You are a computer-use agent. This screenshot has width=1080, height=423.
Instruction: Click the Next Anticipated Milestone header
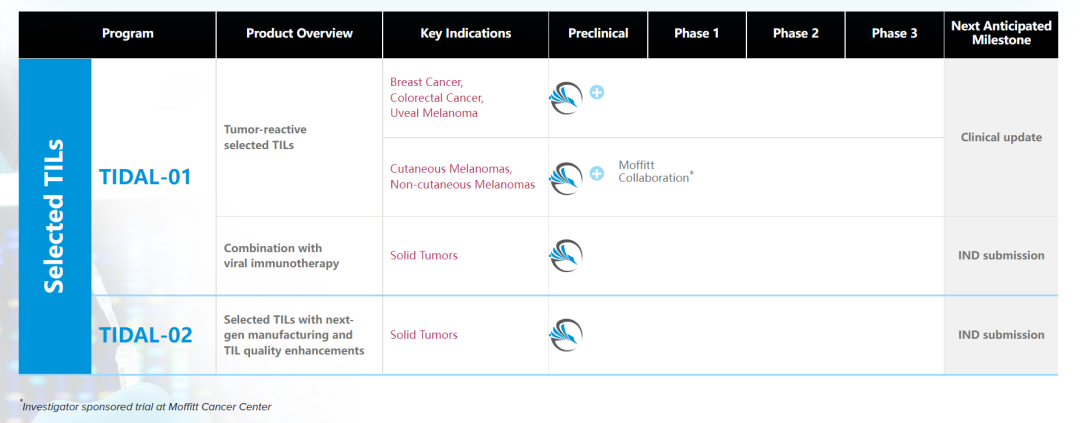pos(1001,33)
